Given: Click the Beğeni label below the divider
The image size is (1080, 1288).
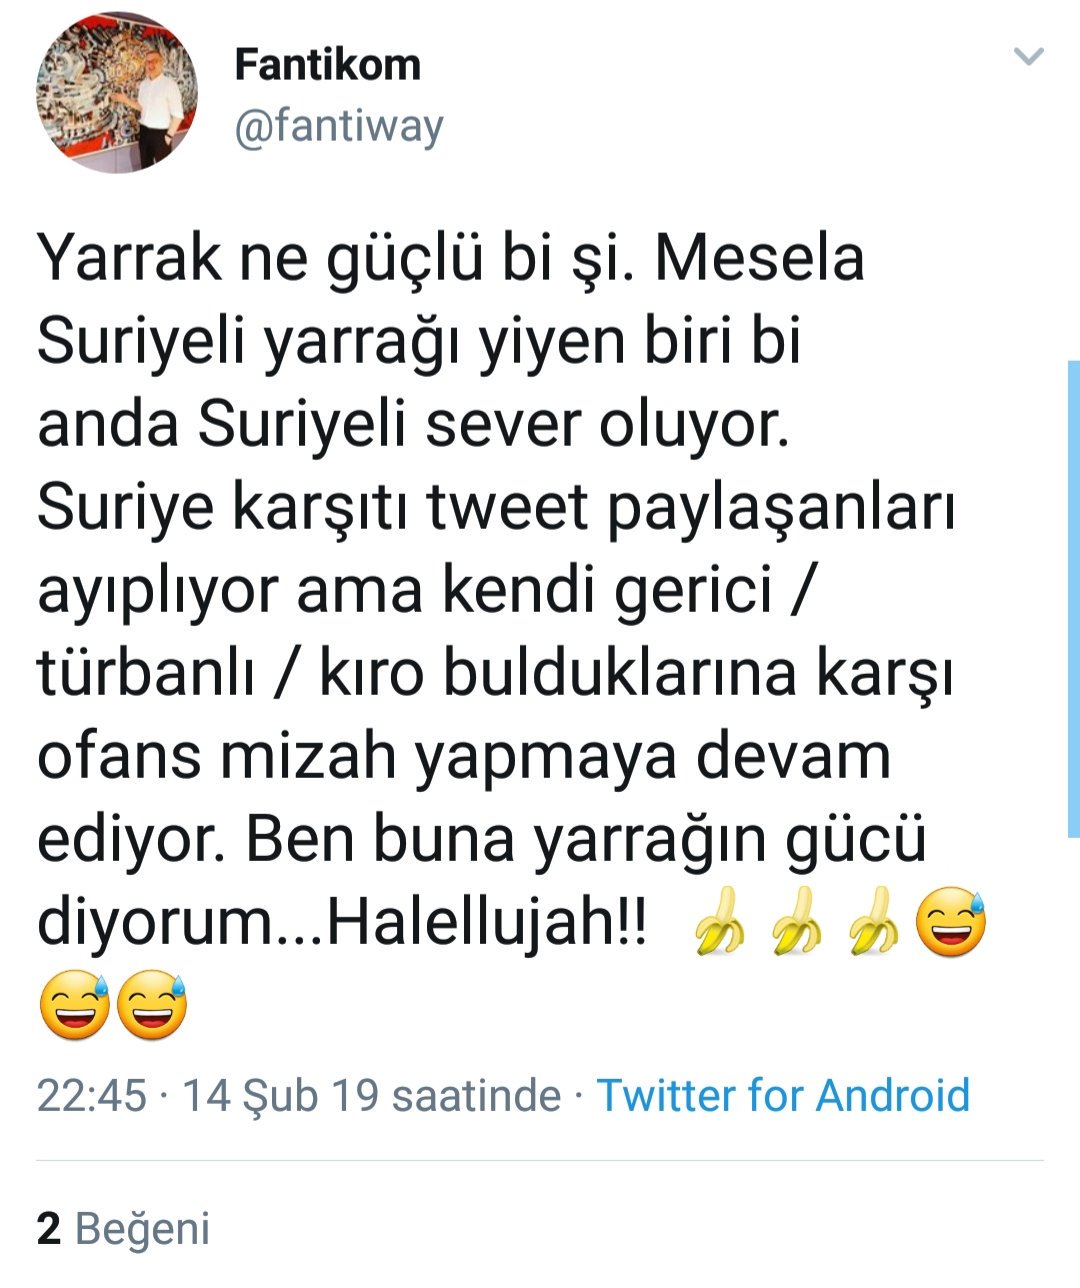Looking at the screenshot, I should [143, 1228].
